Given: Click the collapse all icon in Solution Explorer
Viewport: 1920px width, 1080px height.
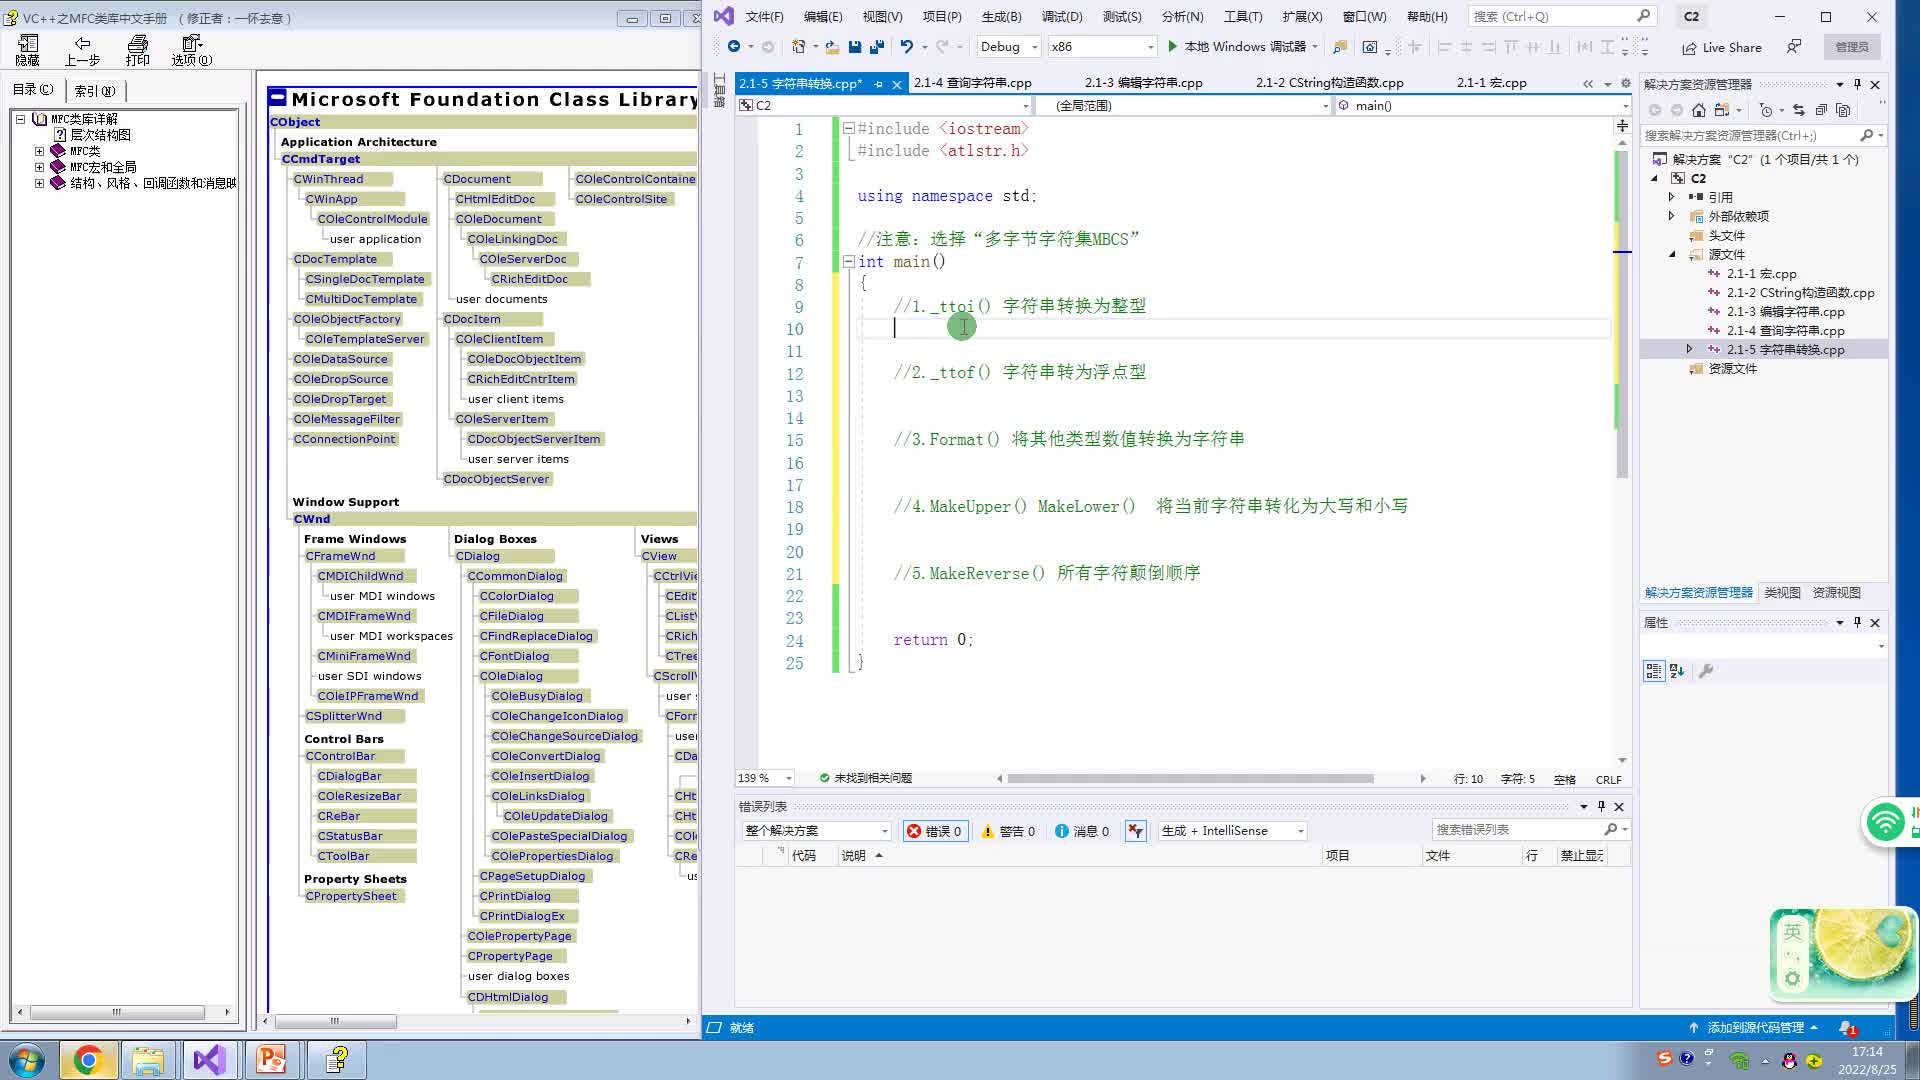Looking at the screenshot, I should point(1821,110).
